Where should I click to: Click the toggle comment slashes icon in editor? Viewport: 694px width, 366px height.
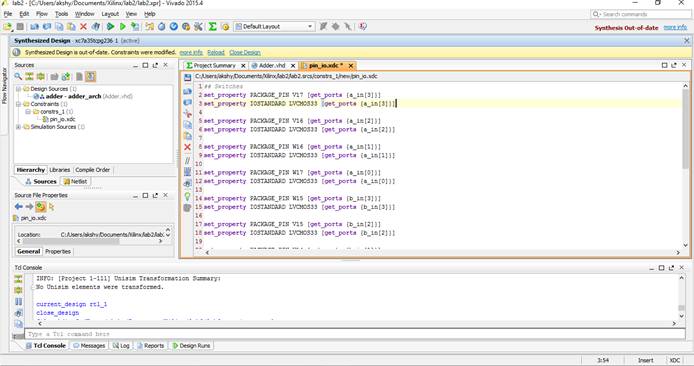pos(187,160)
